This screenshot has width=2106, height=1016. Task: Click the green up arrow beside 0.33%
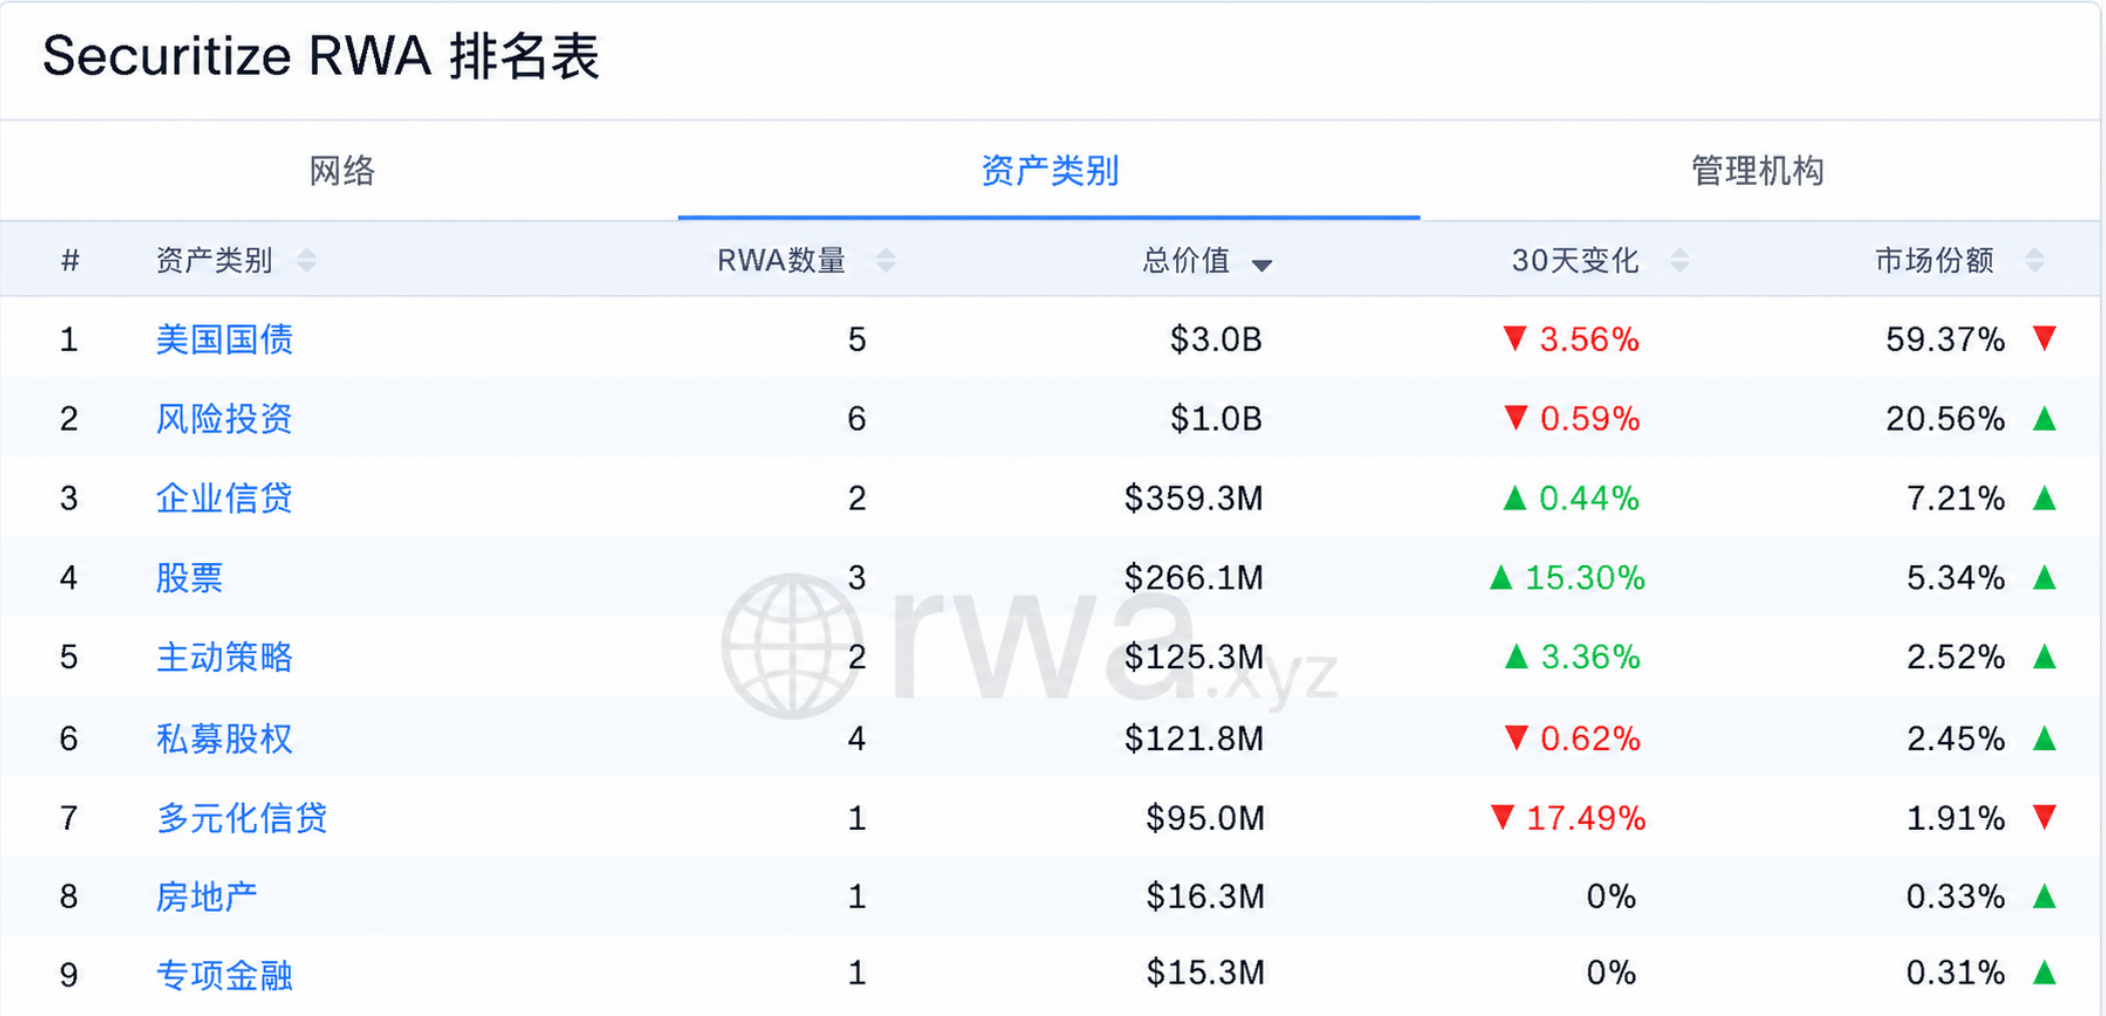(2045, 896)
